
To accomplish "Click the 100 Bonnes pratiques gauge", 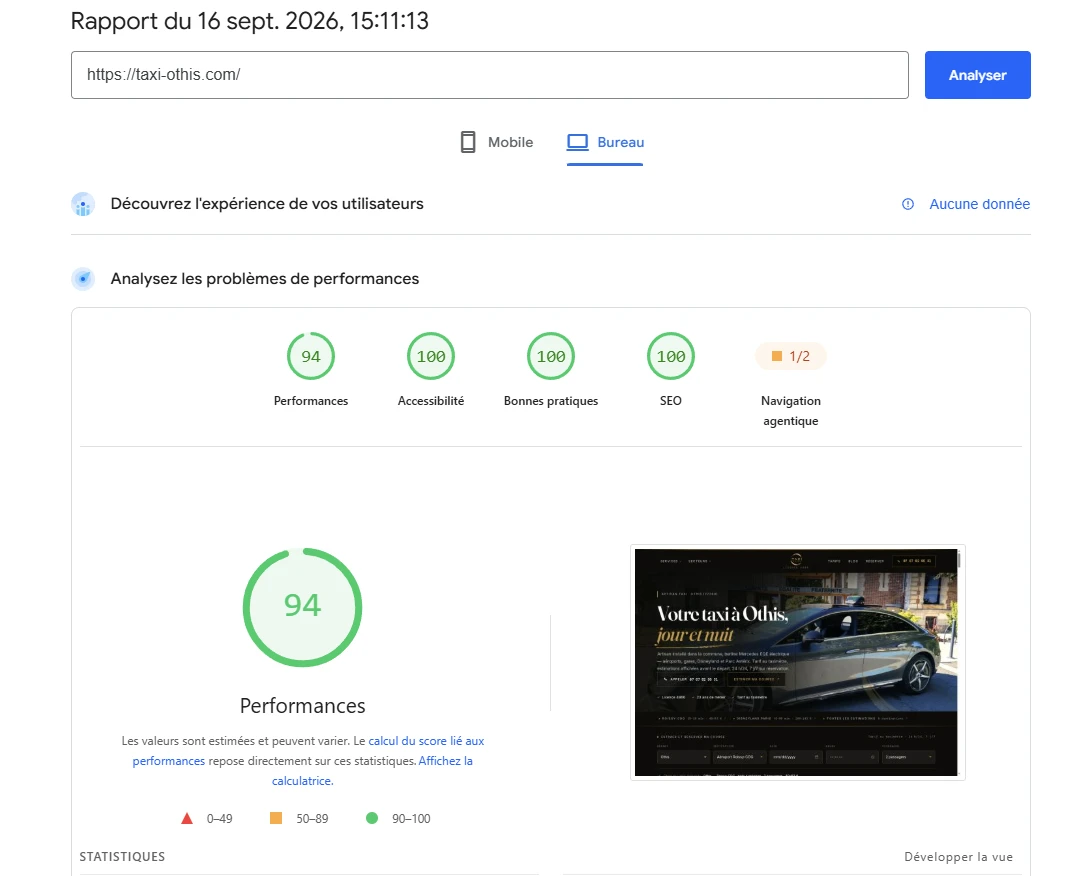I will tap(551, 356).
